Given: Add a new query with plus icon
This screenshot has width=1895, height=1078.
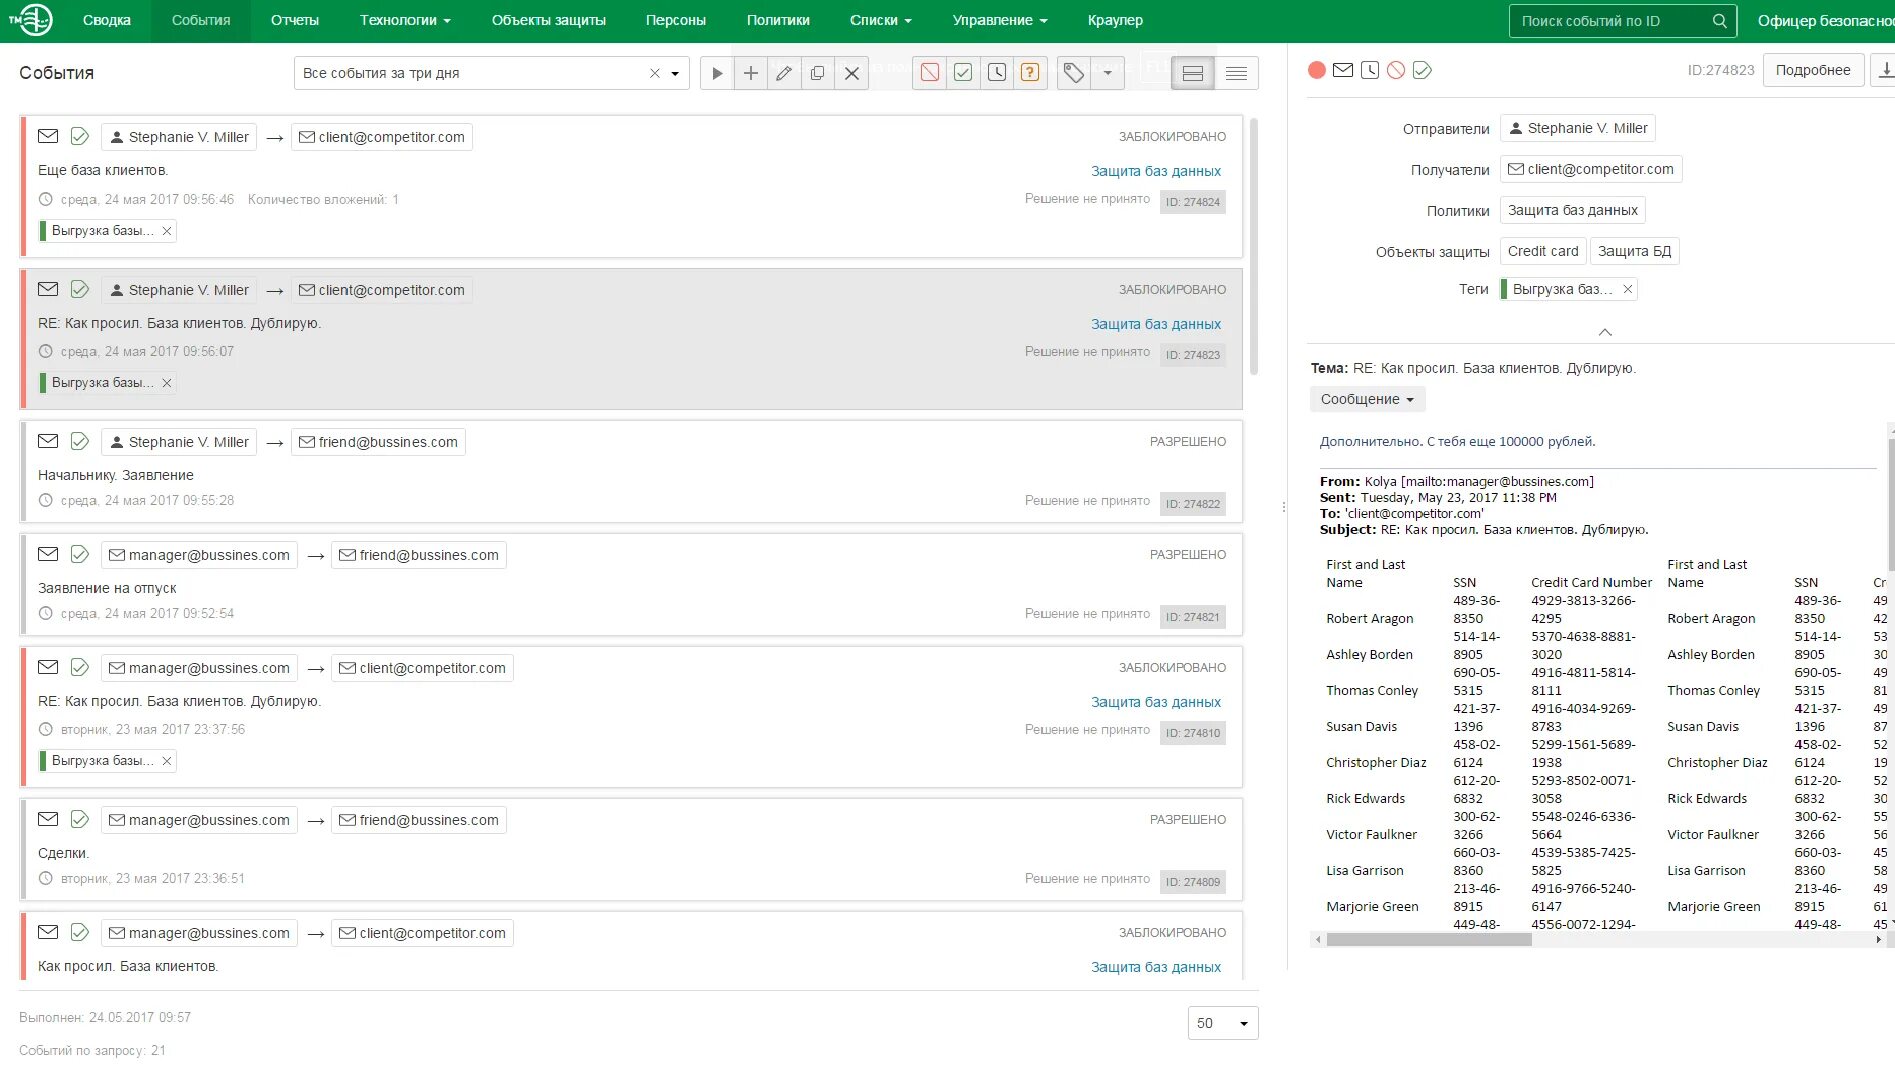Looking at the screenshot, I should [x=751, y=73].
